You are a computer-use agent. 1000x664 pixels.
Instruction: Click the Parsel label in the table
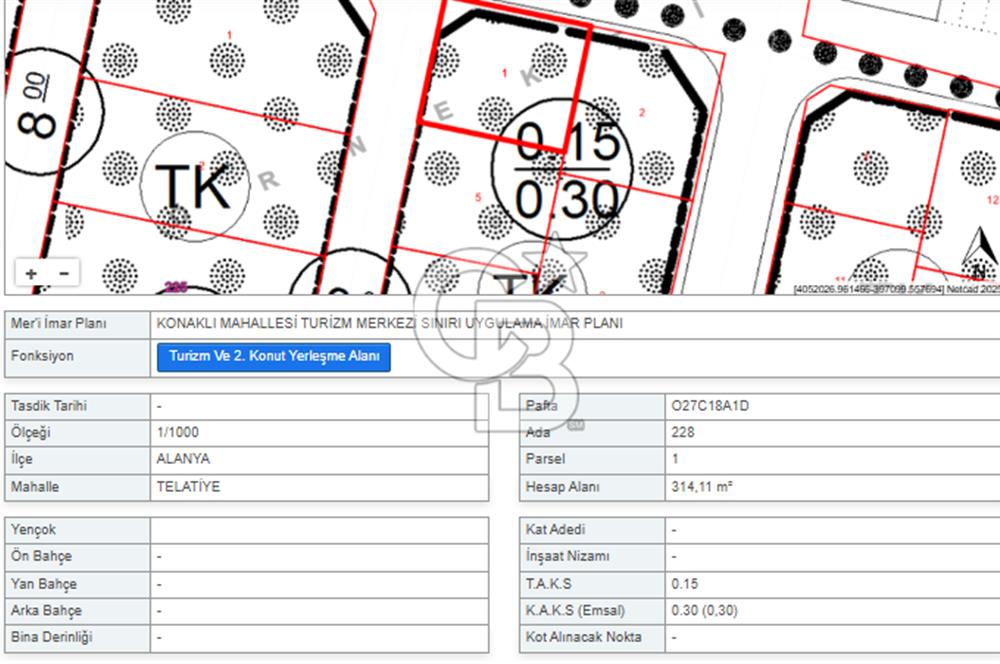click(x=545, y=459)
